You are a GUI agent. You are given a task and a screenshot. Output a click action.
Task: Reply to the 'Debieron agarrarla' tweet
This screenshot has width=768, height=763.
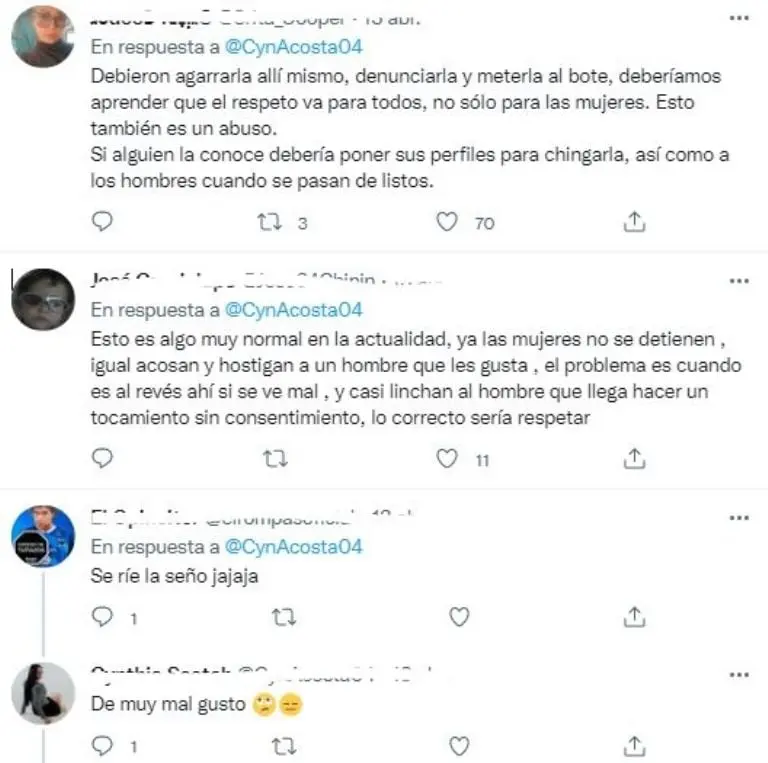(102, 221)
